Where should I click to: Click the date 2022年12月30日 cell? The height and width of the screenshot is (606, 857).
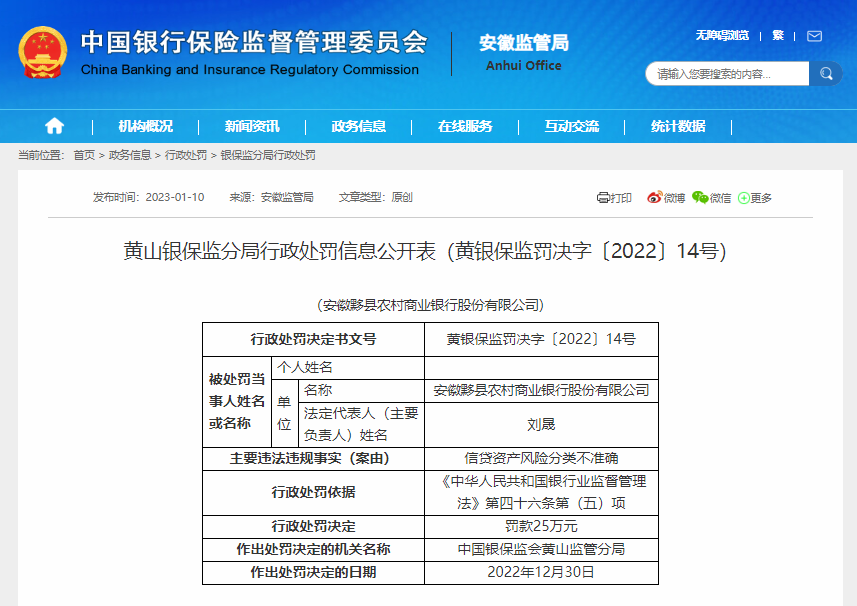pyautogui.click(x=541, y=572)
